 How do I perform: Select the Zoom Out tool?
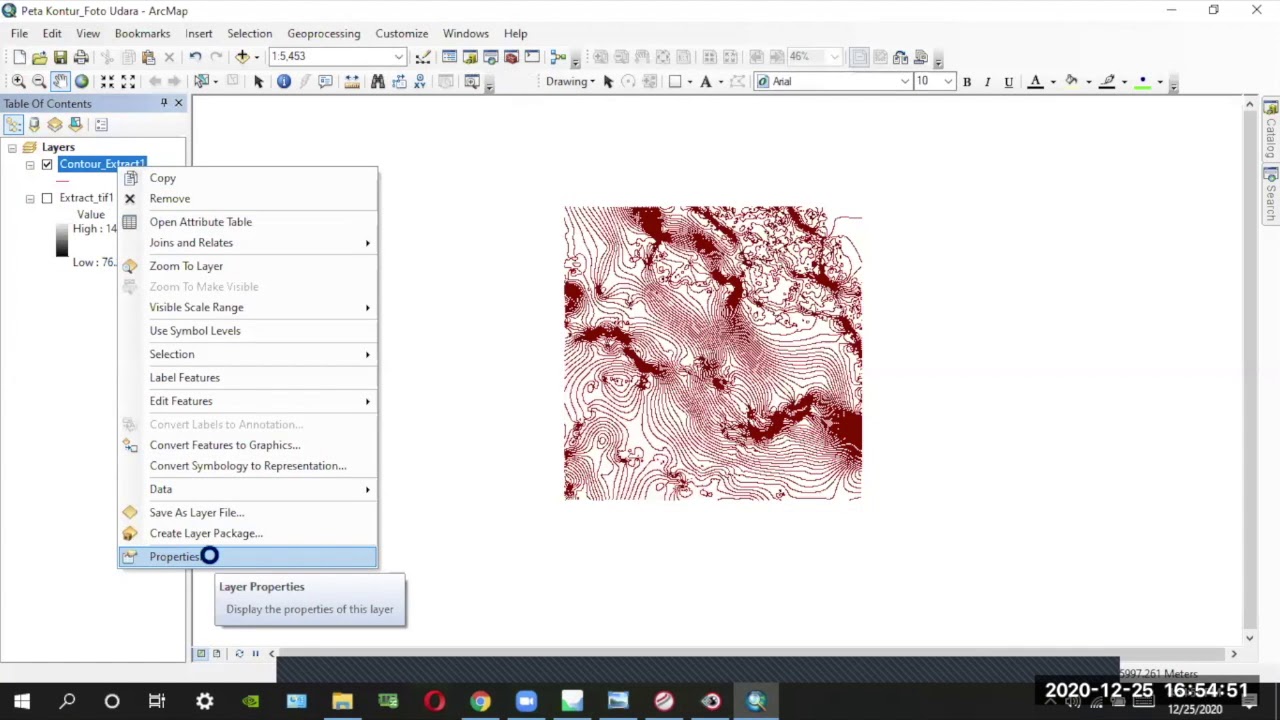coord(39,81)
